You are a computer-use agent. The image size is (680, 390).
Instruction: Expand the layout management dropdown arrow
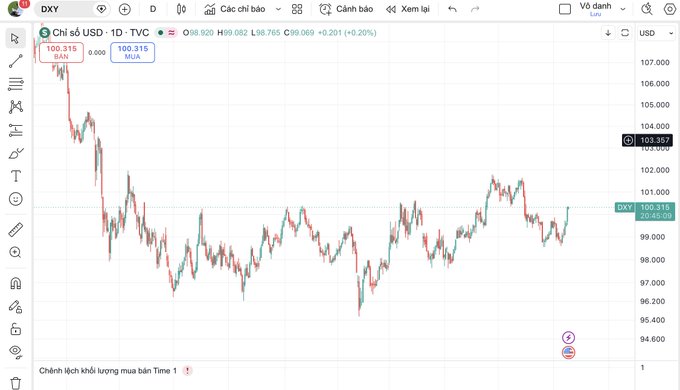click(623, 9)
